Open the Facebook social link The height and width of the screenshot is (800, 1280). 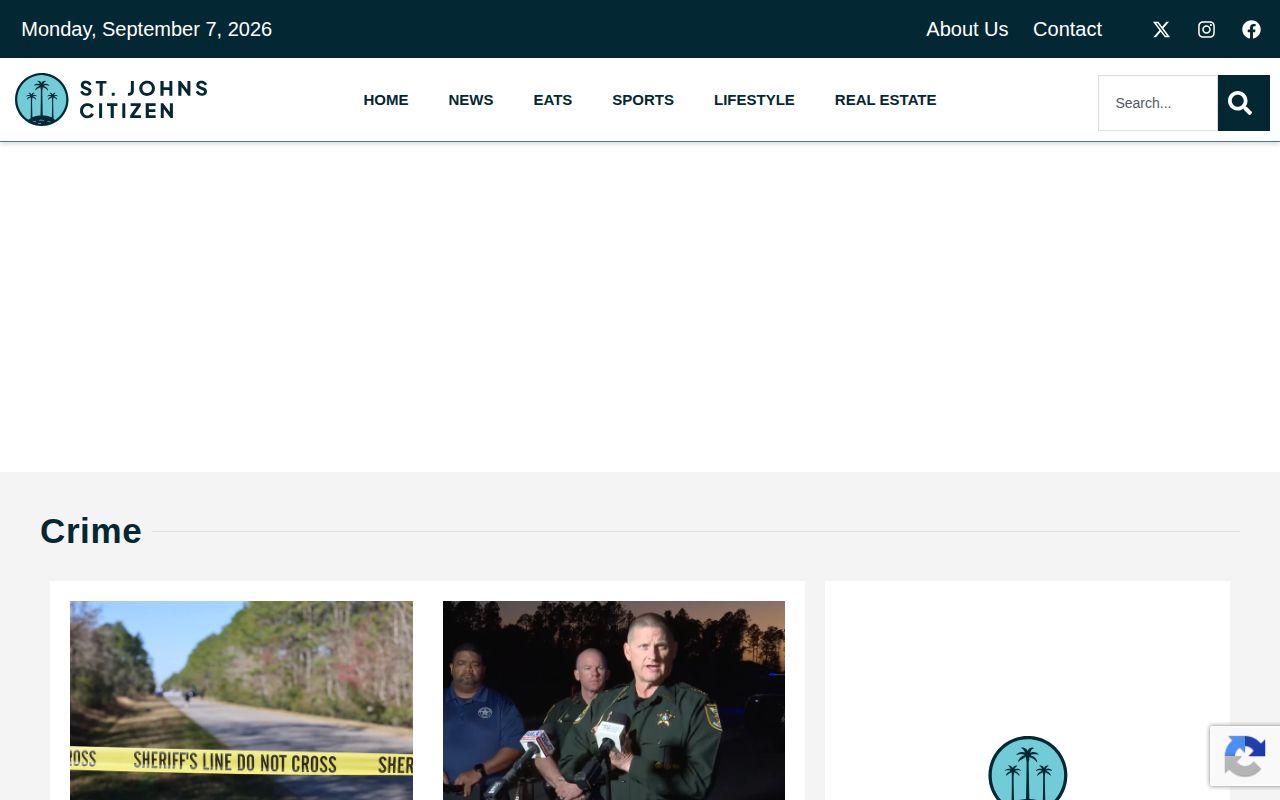(1251, 29)
